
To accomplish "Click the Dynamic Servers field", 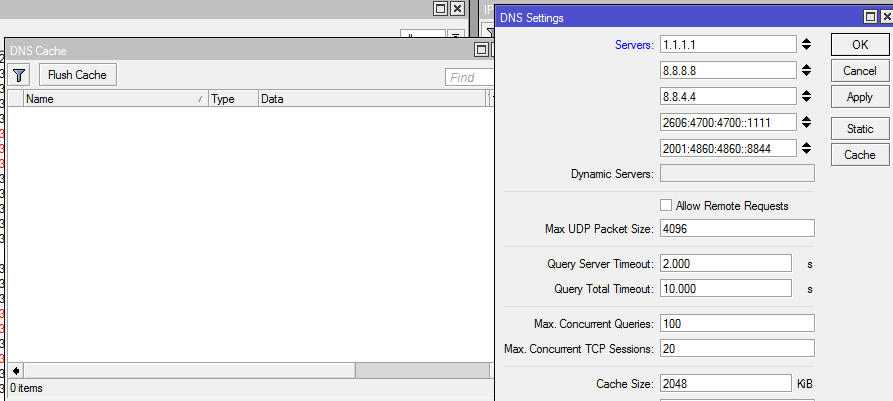I will pos(737,174).
